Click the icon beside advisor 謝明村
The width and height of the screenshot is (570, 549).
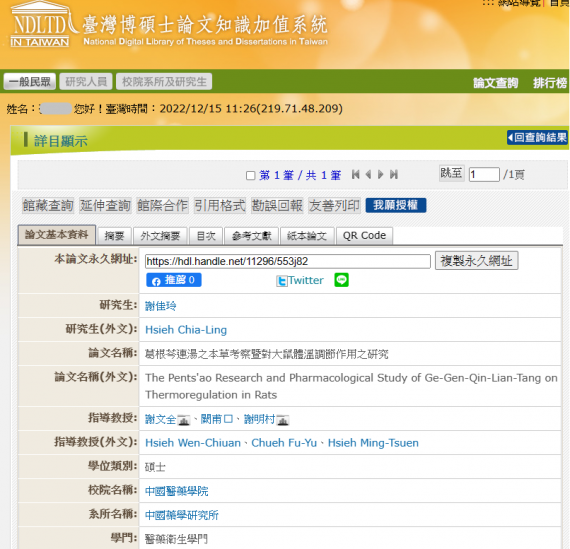283,420
